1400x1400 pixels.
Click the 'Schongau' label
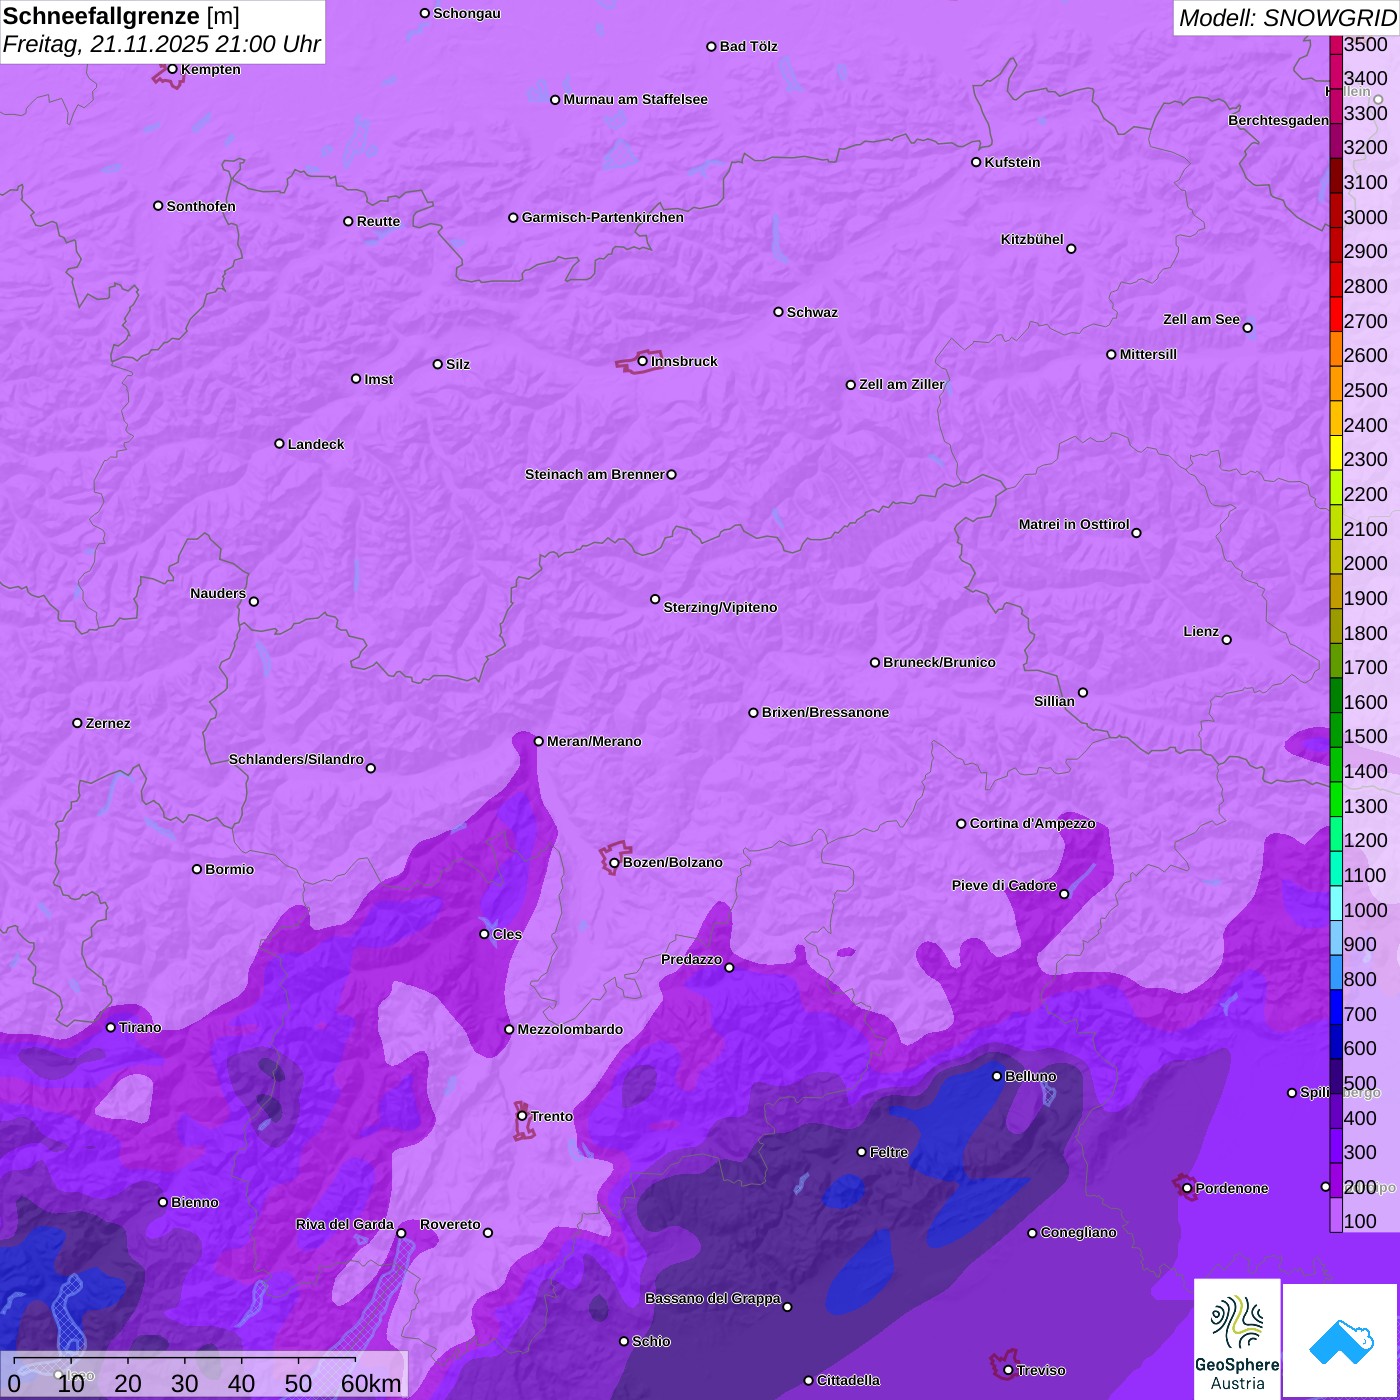(467, 13)
